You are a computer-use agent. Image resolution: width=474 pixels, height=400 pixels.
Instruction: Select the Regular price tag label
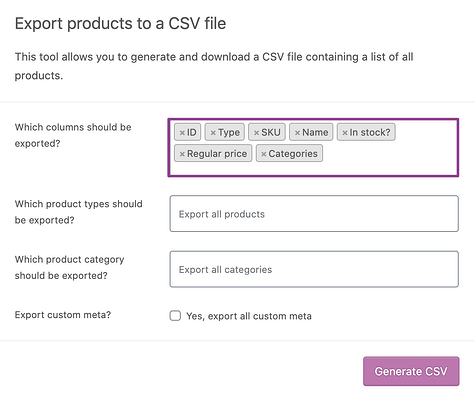tap(217, 154)
